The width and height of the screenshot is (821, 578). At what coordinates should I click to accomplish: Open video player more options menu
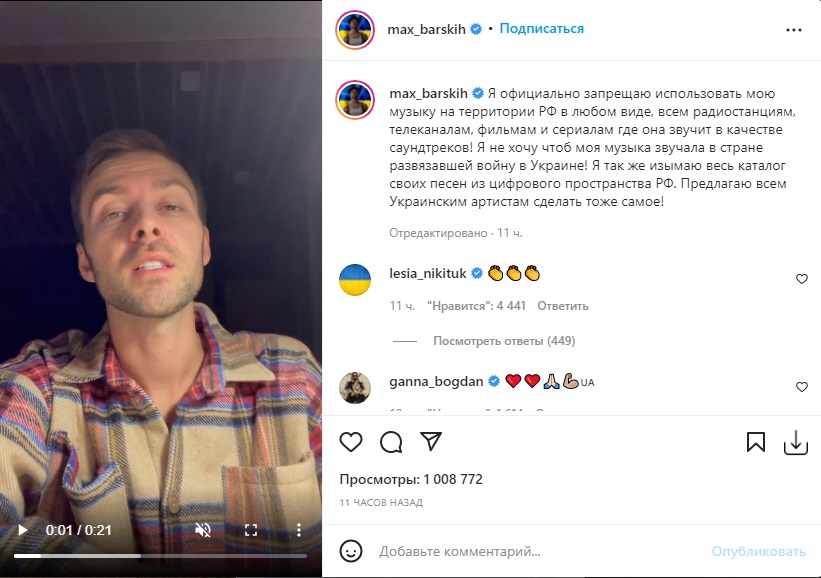(x=298, y=530)
